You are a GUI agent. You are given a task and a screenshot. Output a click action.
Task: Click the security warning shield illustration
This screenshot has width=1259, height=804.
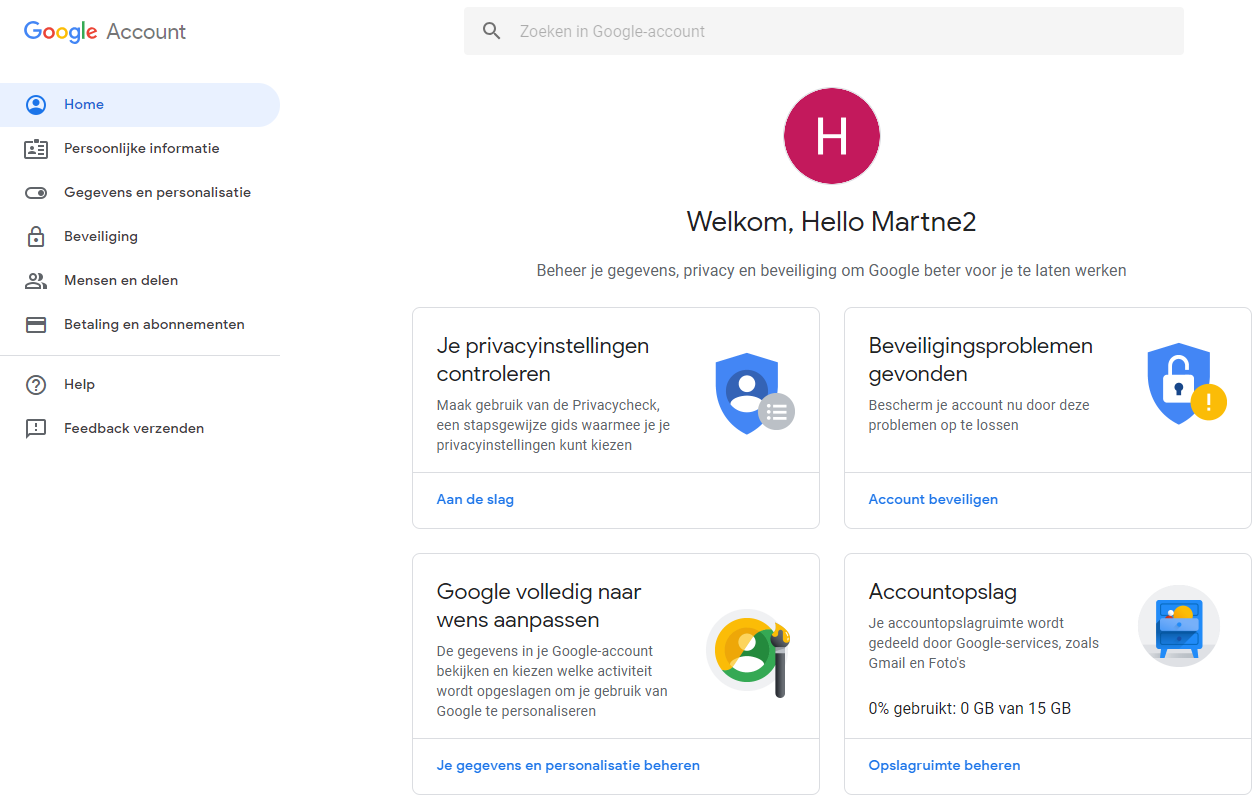click(1185, 383)
